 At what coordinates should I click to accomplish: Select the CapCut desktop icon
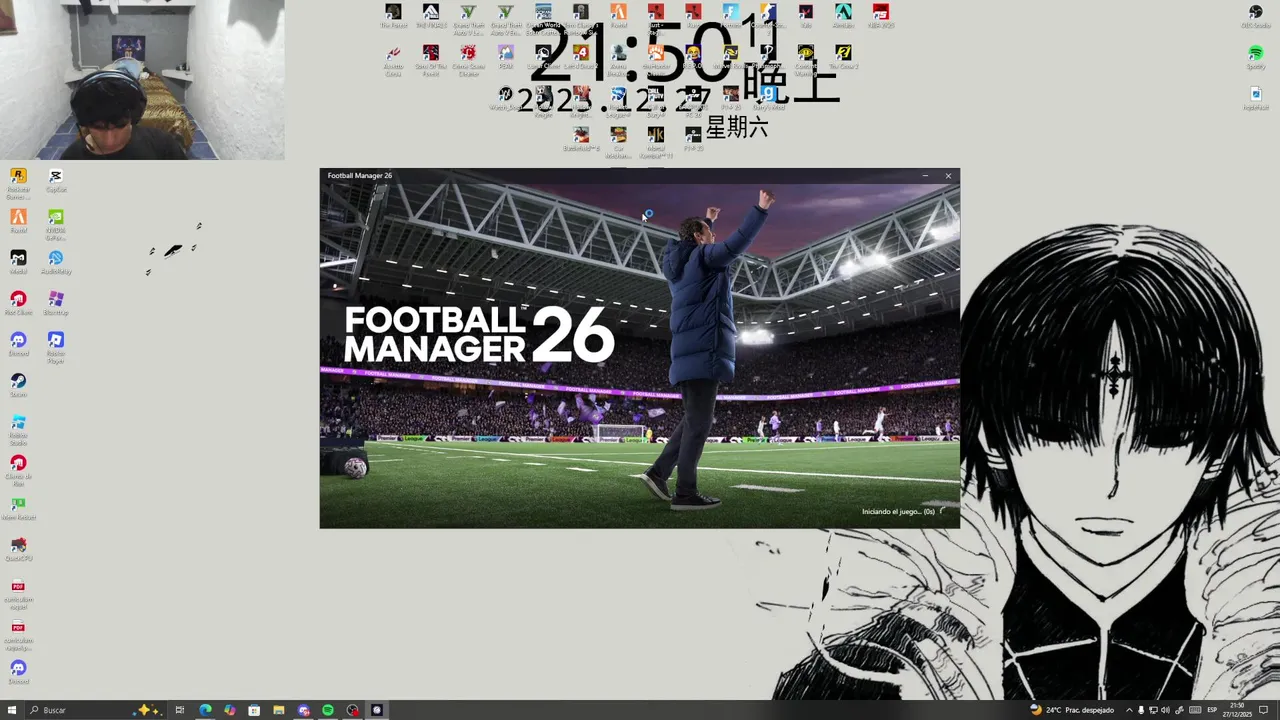[x=56, y=180]
